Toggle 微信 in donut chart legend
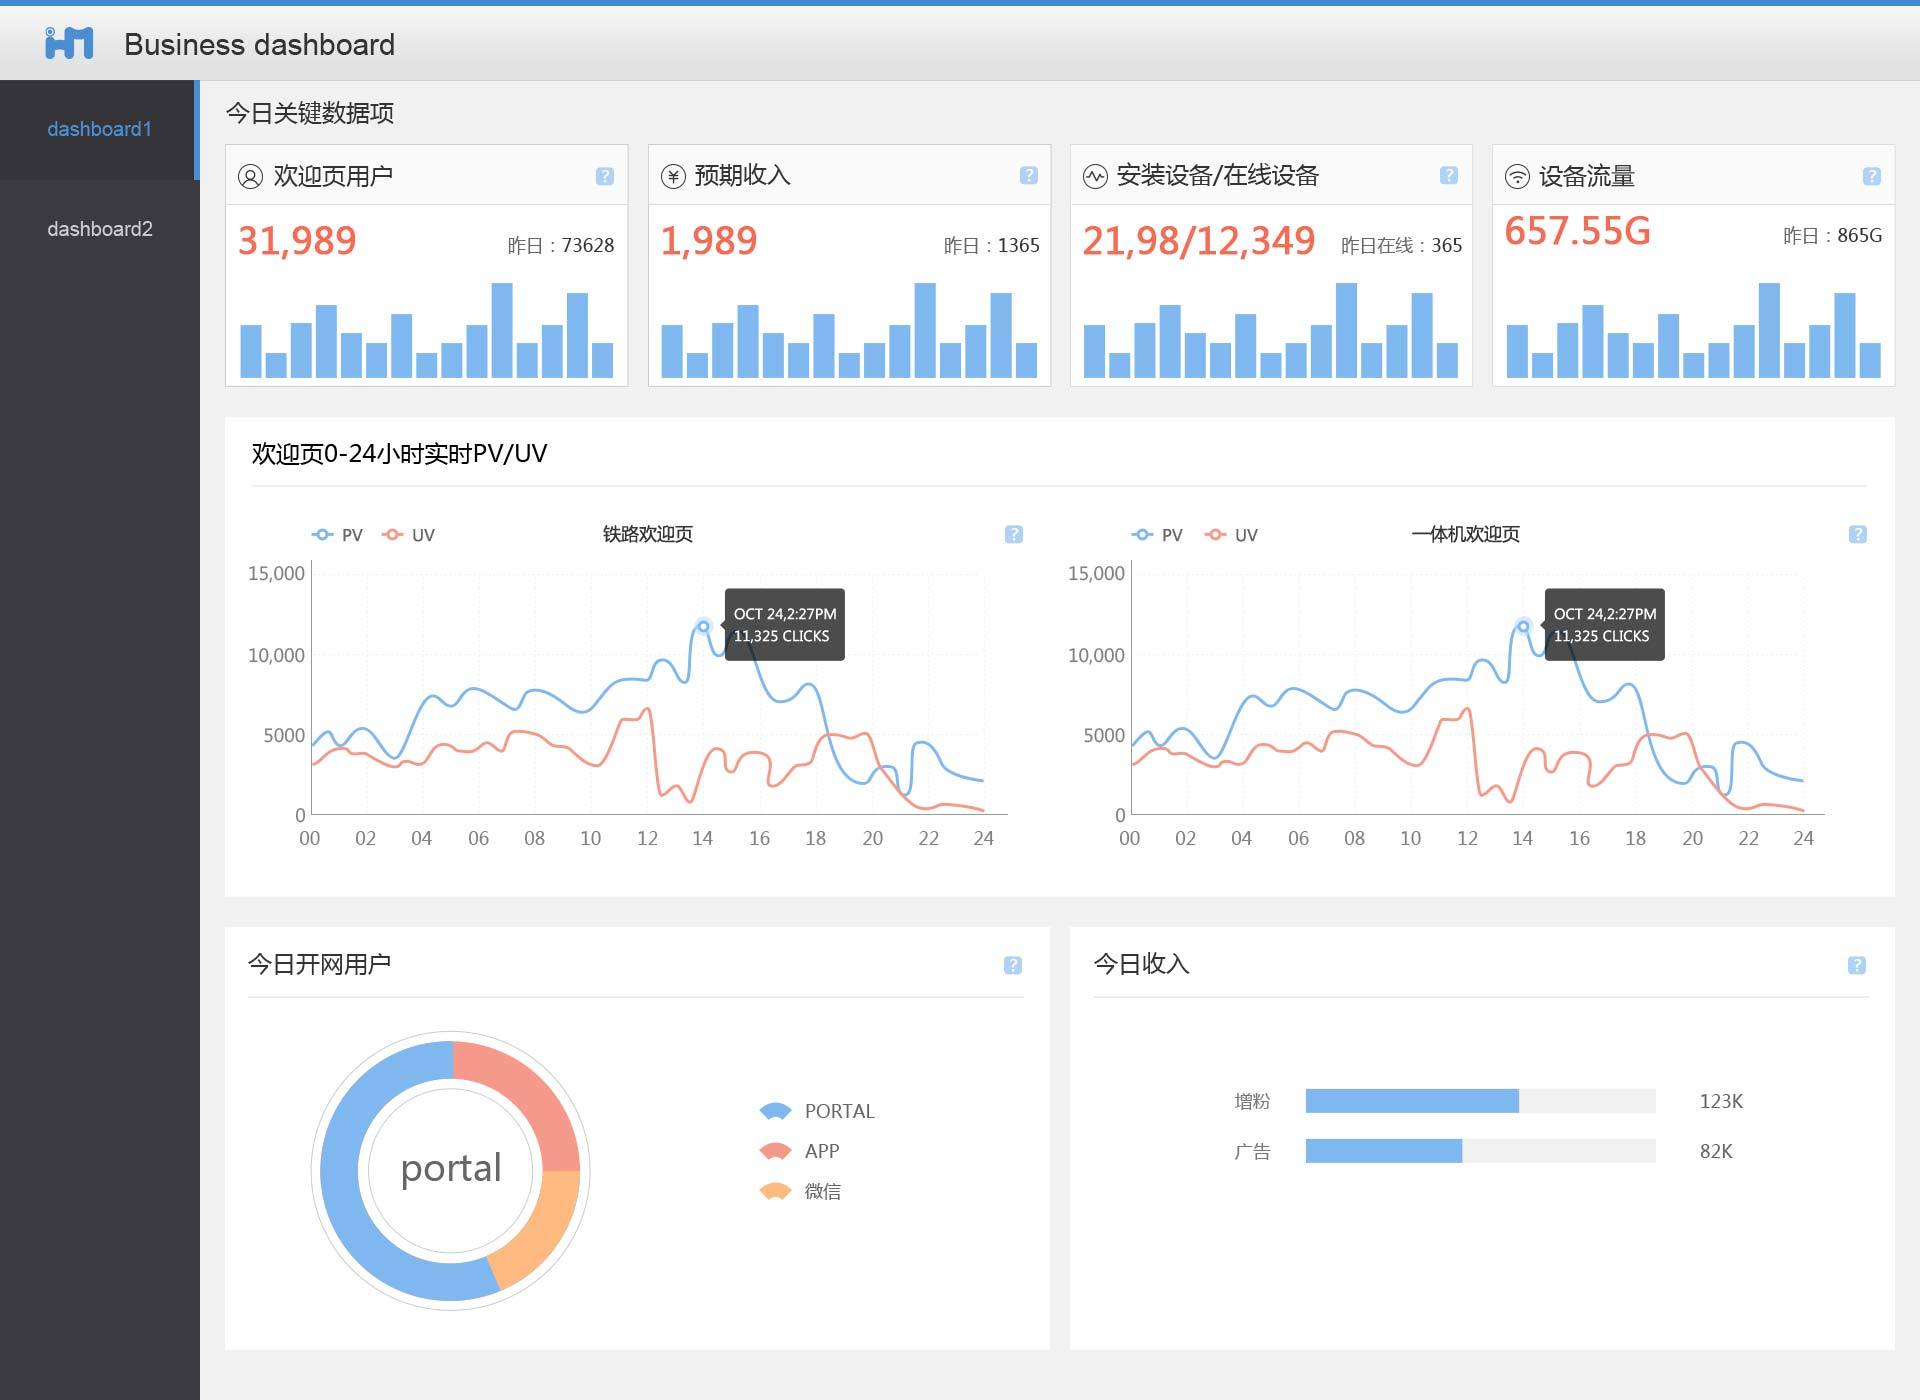Viewport: 1920px width, 1400px height. [x=801, y=1191]
